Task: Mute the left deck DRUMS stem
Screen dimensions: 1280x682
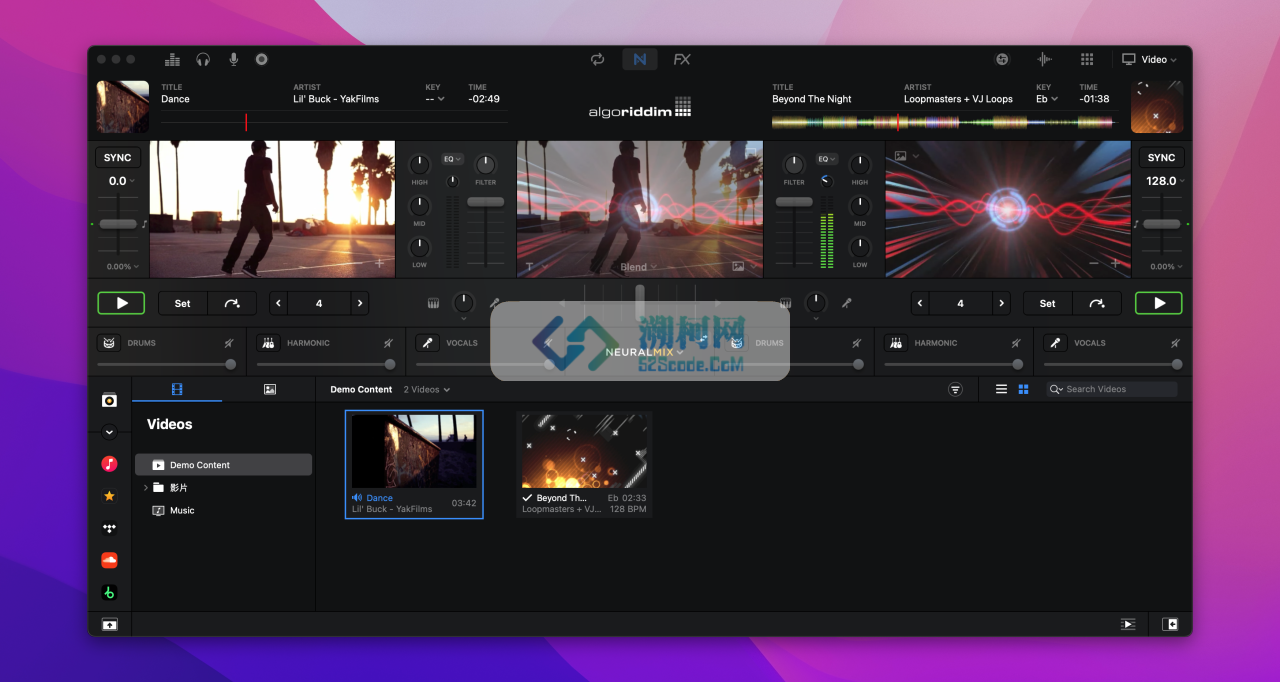Action: coord(229,343)
